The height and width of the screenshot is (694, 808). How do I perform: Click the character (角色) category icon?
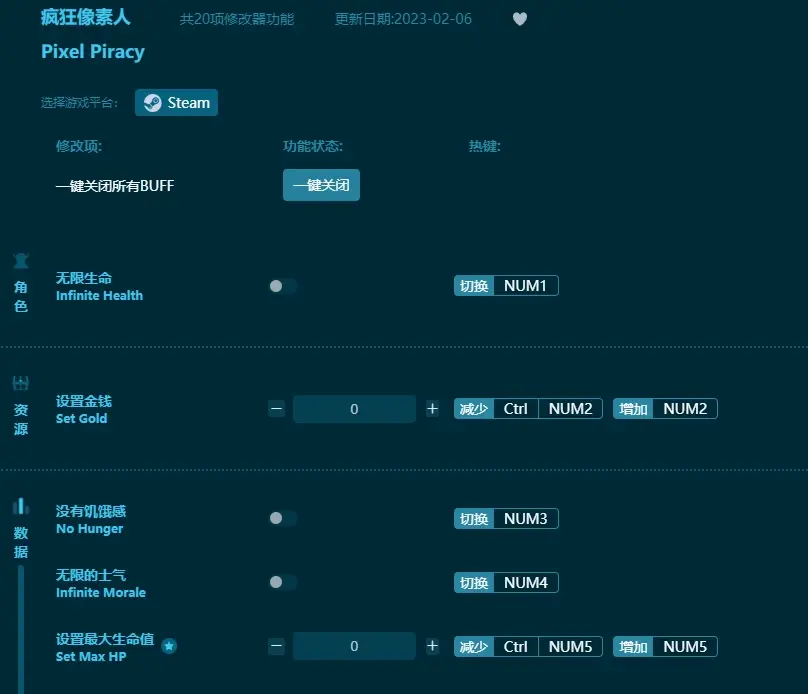21,261
